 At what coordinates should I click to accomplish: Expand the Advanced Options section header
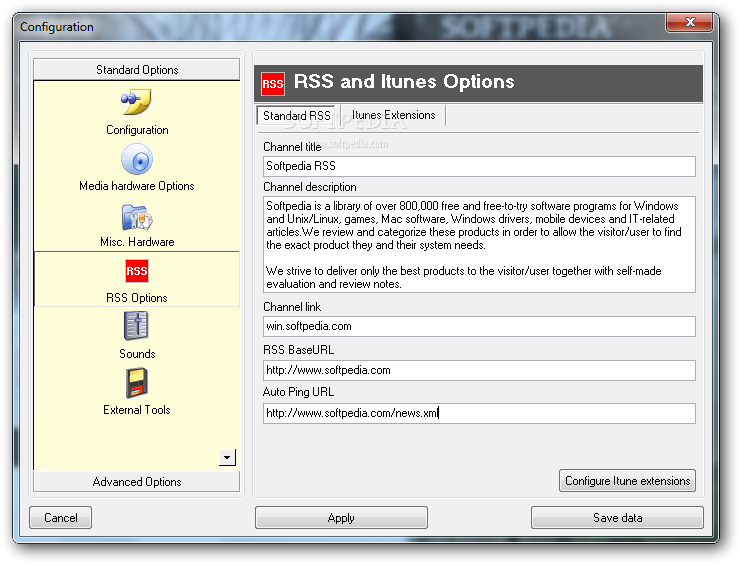[x=137, y=482]
